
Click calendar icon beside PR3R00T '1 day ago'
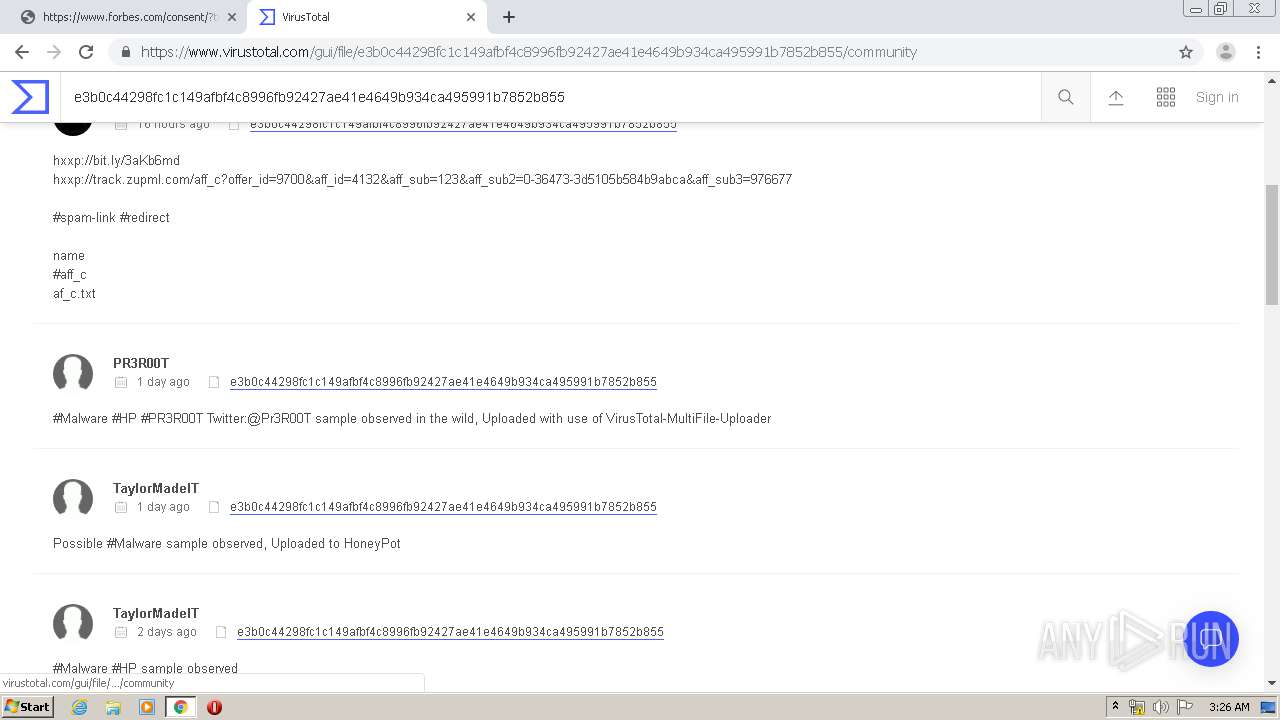pos(121,382)
